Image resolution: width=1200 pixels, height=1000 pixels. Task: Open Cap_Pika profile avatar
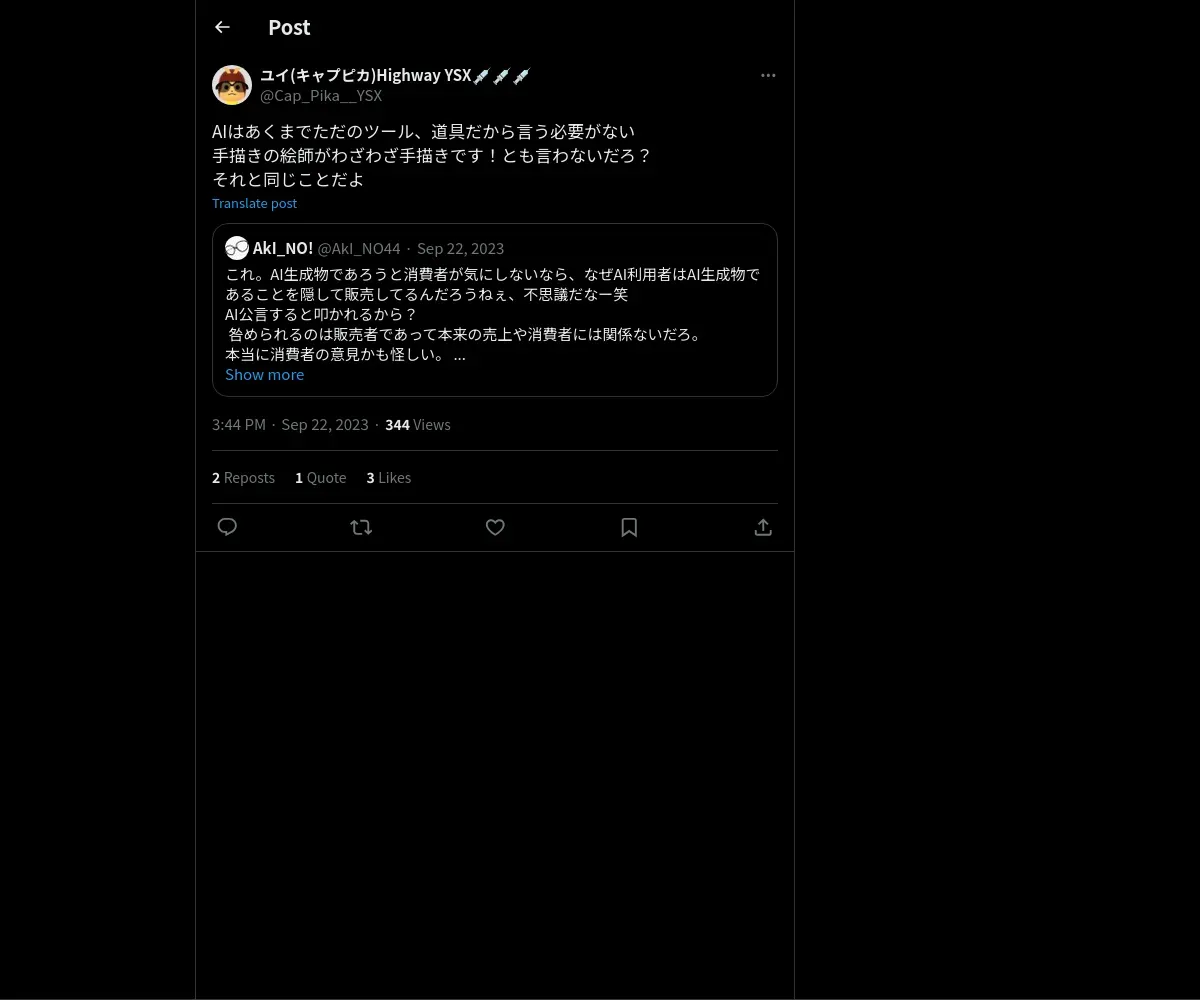click(x=232, y=85)
